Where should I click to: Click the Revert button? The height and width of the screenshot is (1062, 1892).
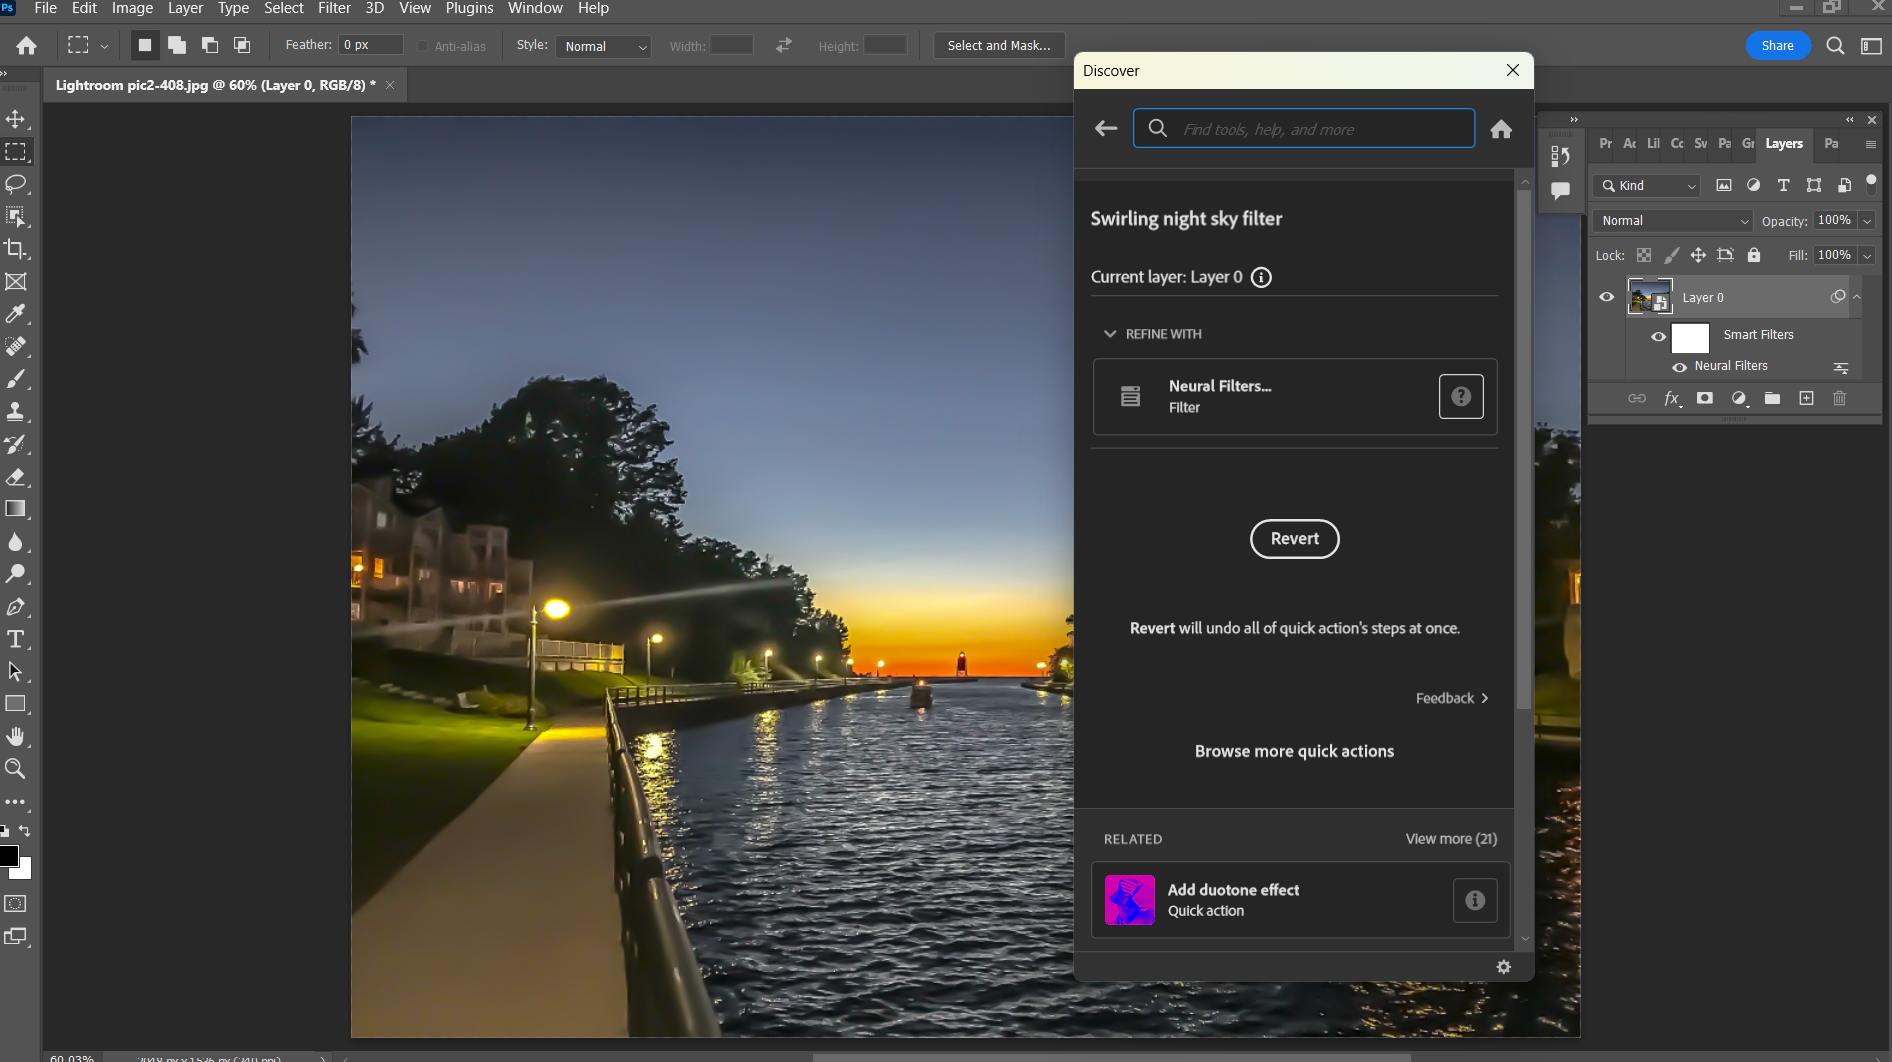[x=1295, y=538]
